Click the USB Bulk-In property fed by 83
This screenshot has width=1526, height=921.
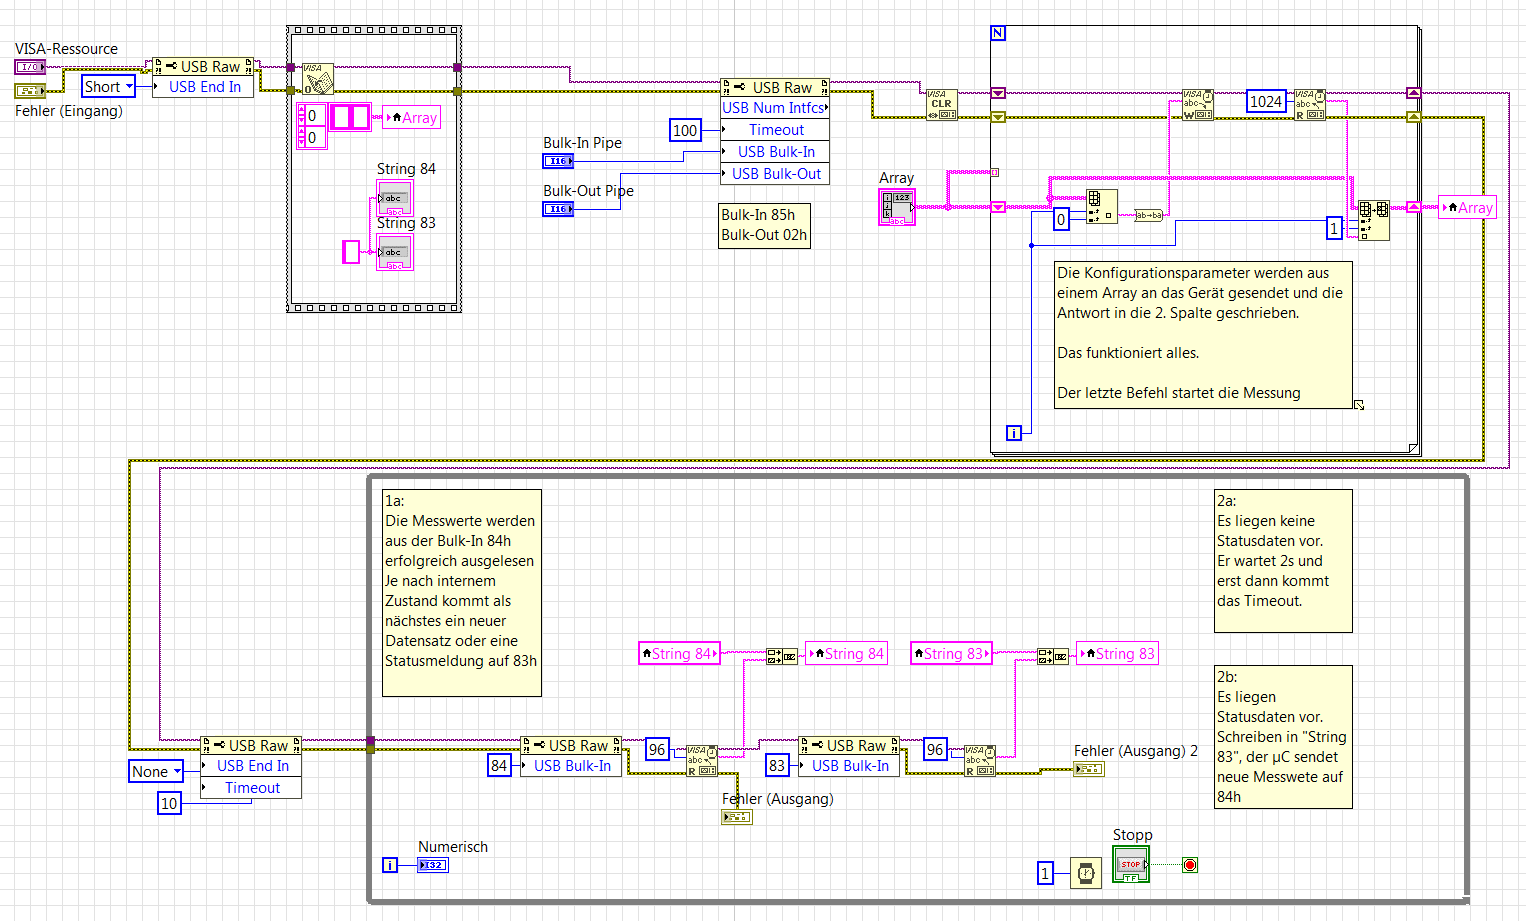[x=849, y=766]
